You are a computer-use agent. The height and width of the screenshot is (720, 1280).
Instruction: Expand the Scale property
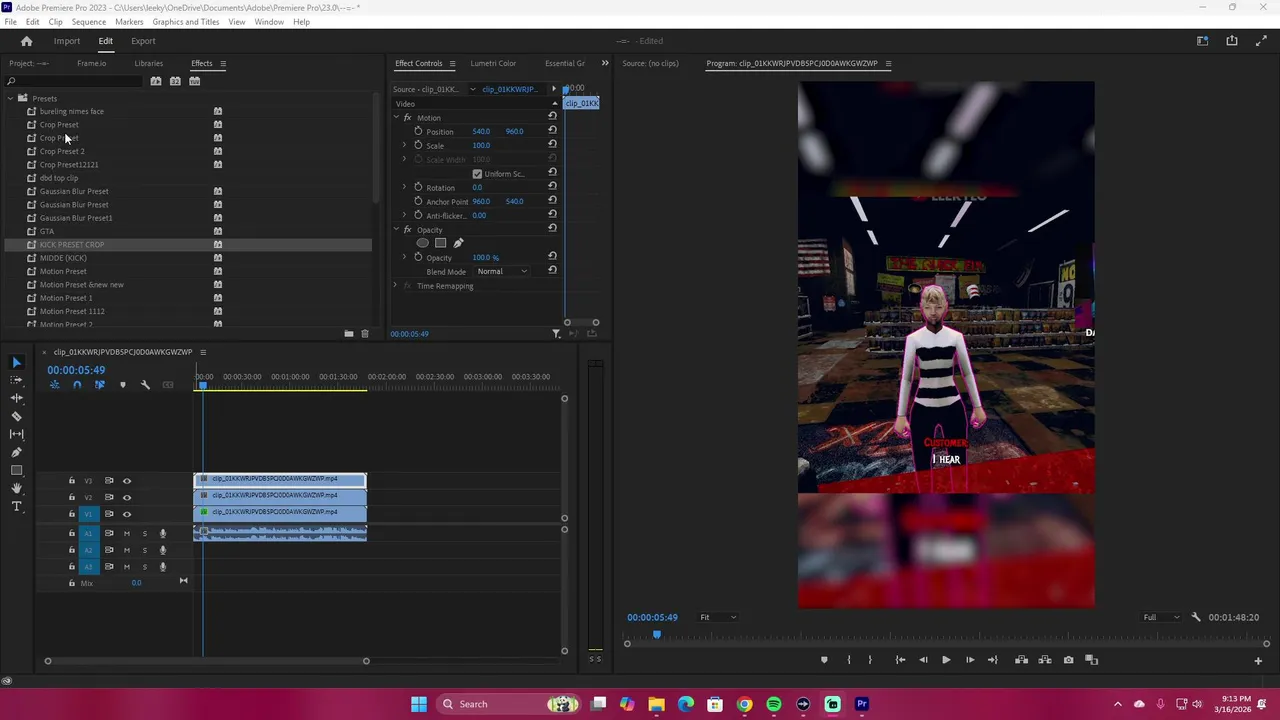point(405,145)
